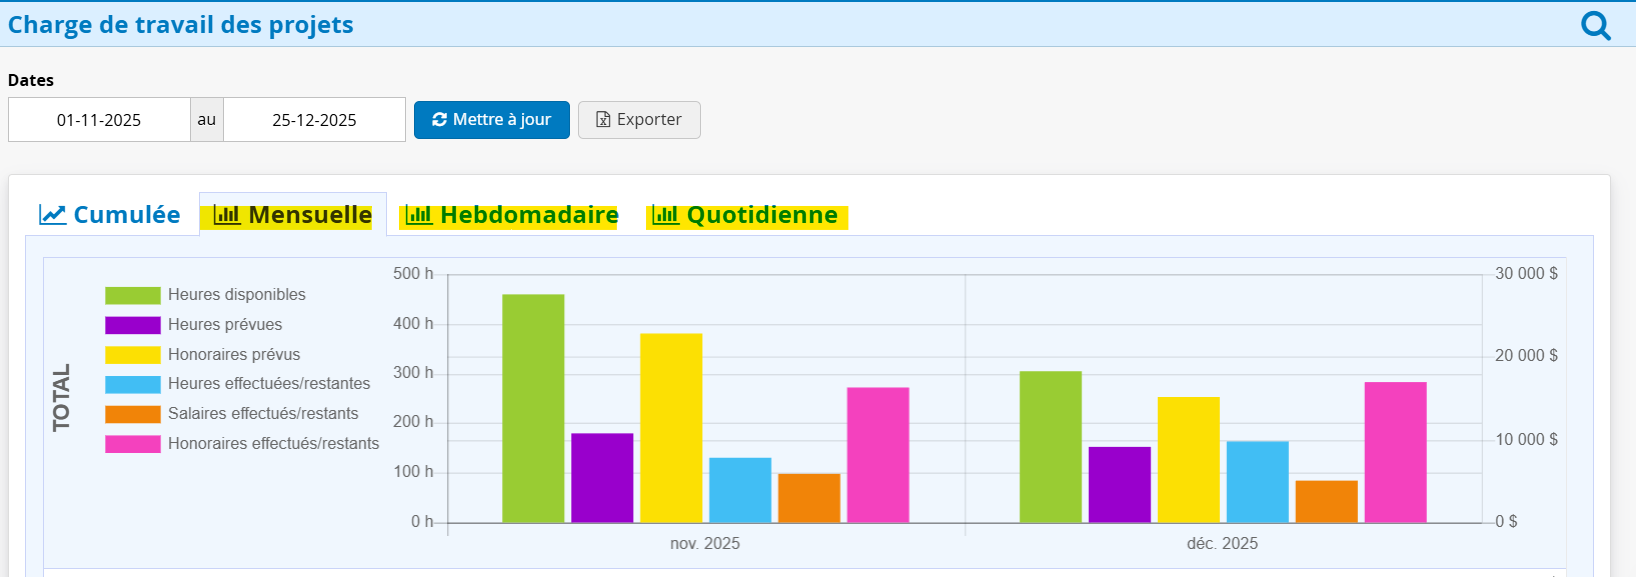Select the Mensuelle tab

coord(293,215)
